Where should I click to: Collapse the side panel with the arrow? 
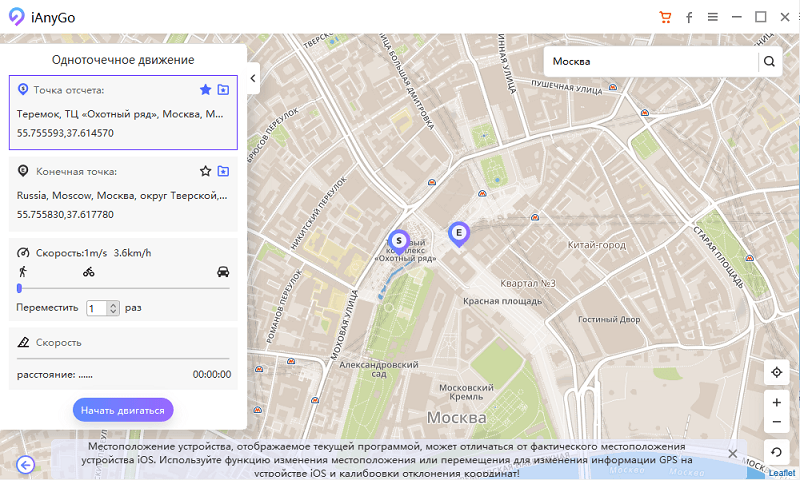coord(253,78)
